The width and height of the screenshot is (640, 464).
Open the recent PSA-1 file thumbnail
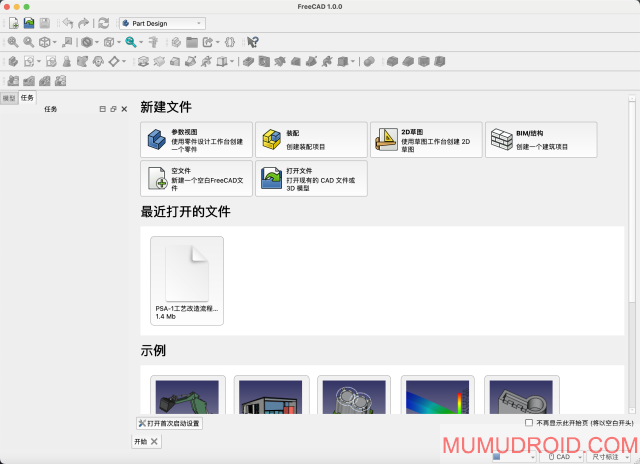(187, 281)
